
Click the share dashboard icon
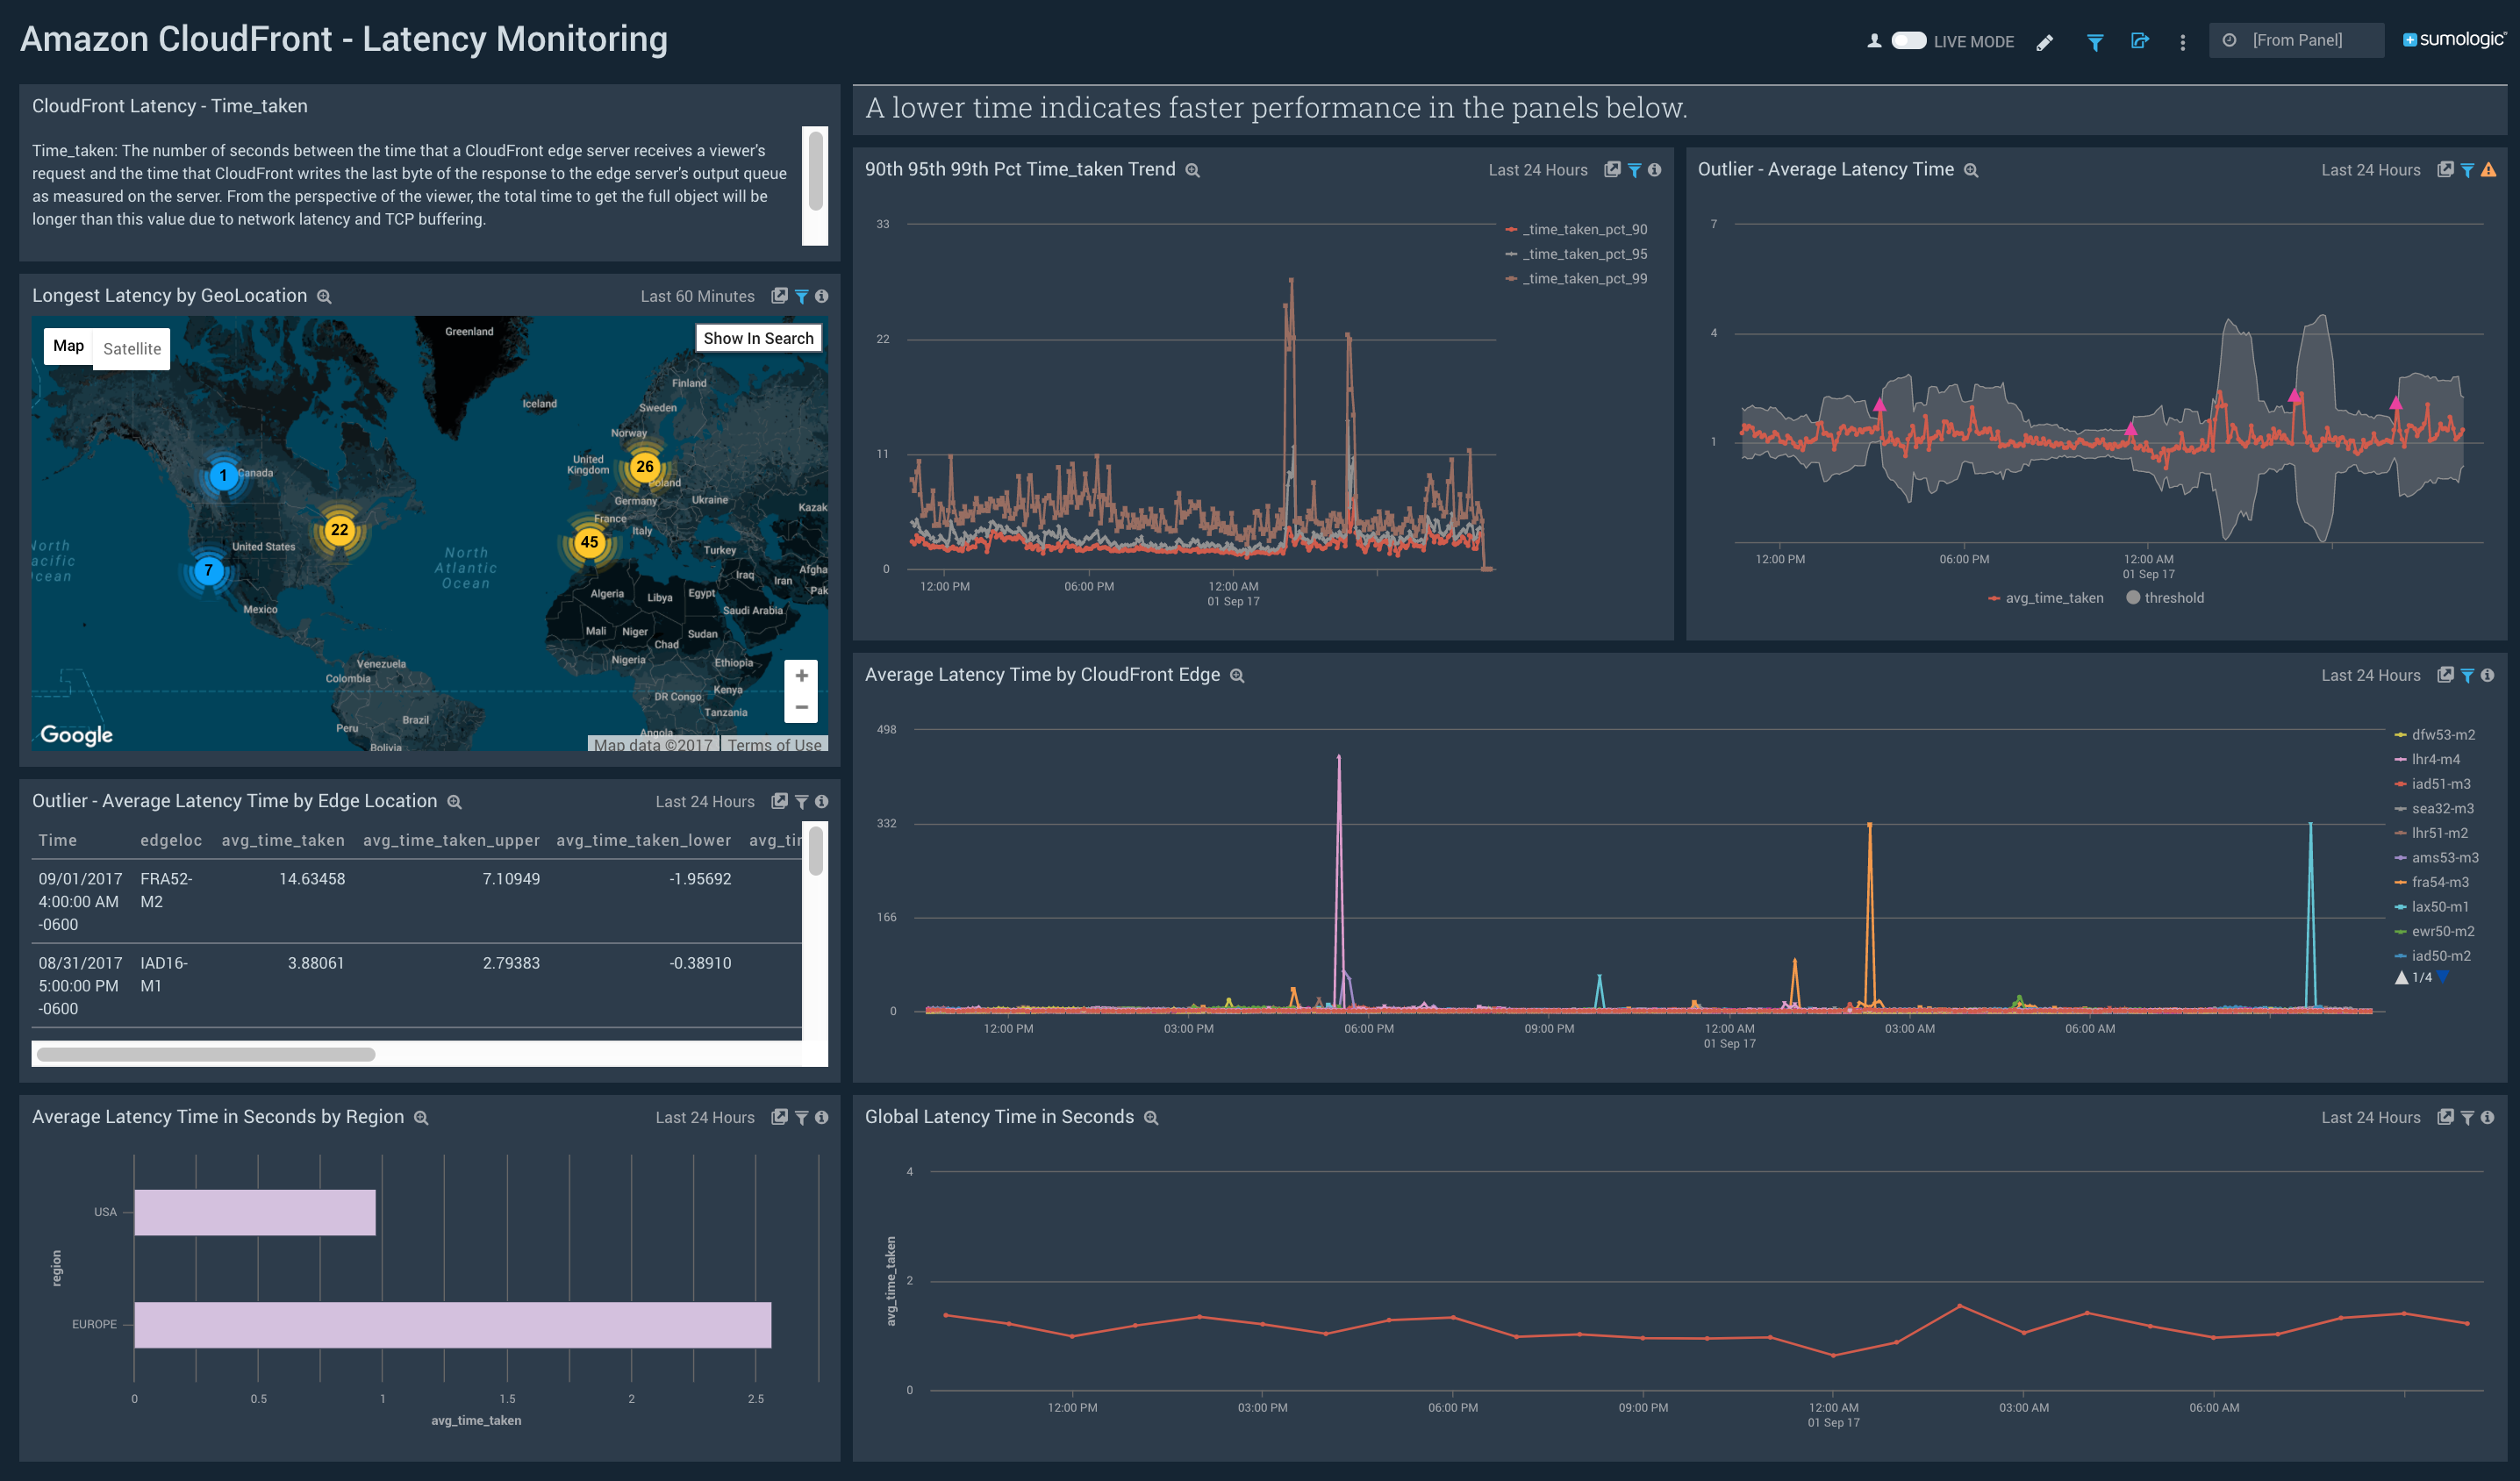(2139, 41)
